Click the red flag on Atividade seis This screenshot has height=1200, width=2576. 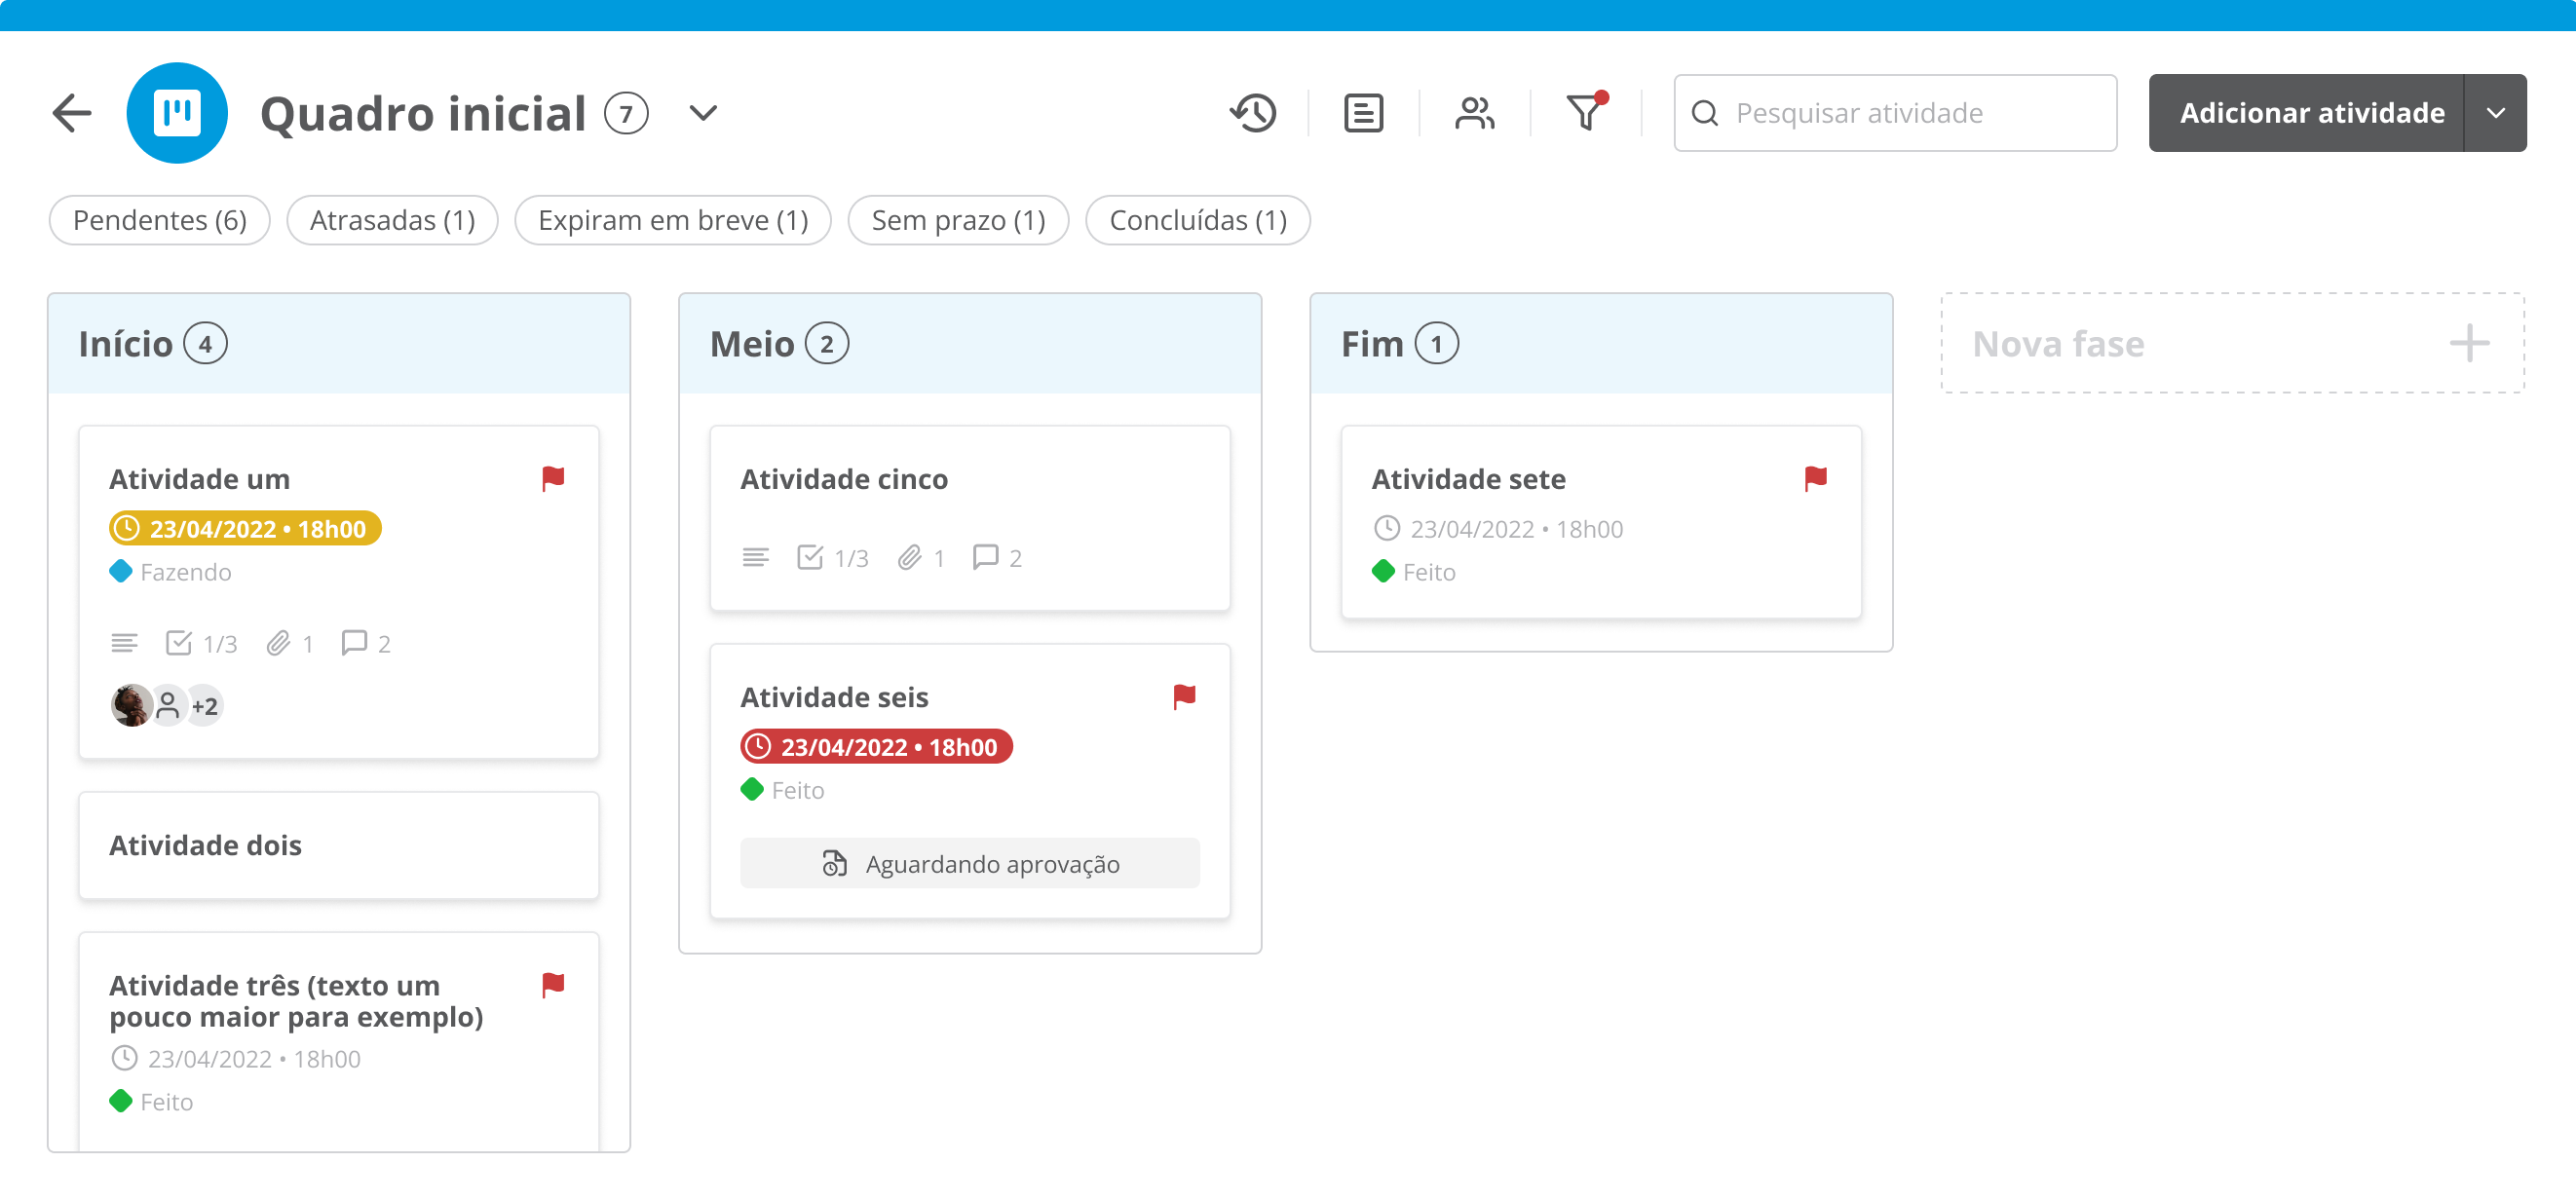1185,697
